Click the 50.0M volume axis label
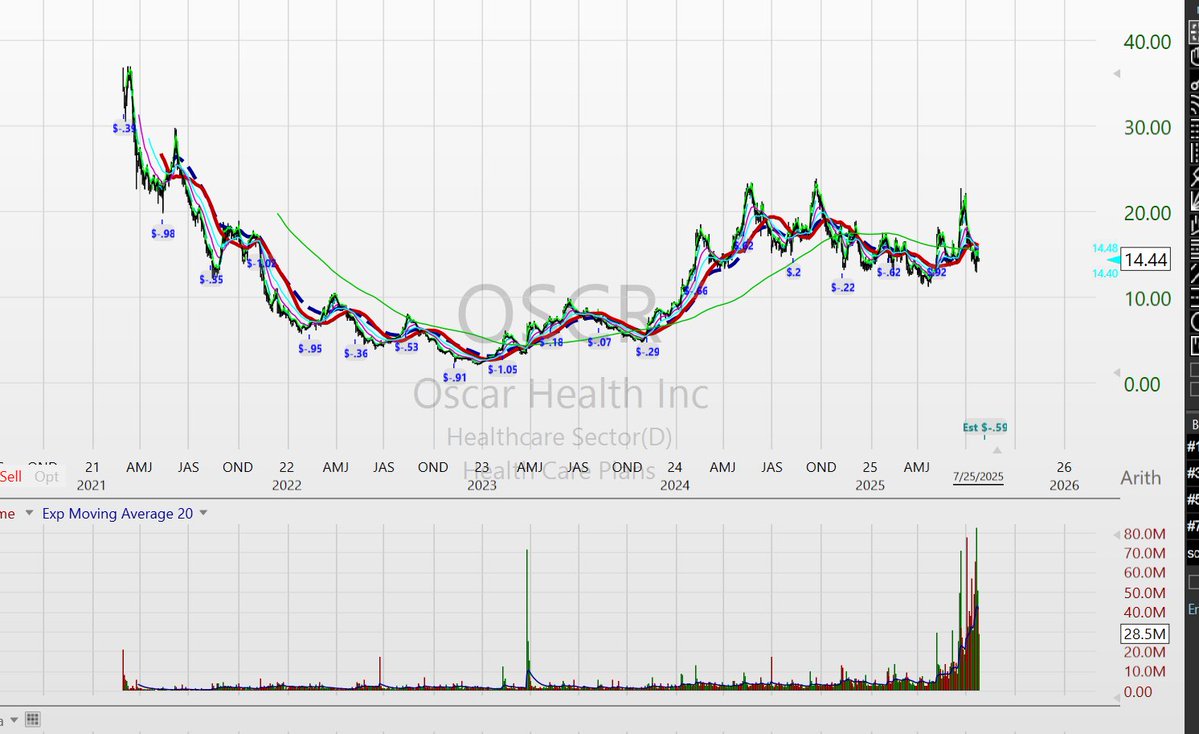 point(1145,593)
